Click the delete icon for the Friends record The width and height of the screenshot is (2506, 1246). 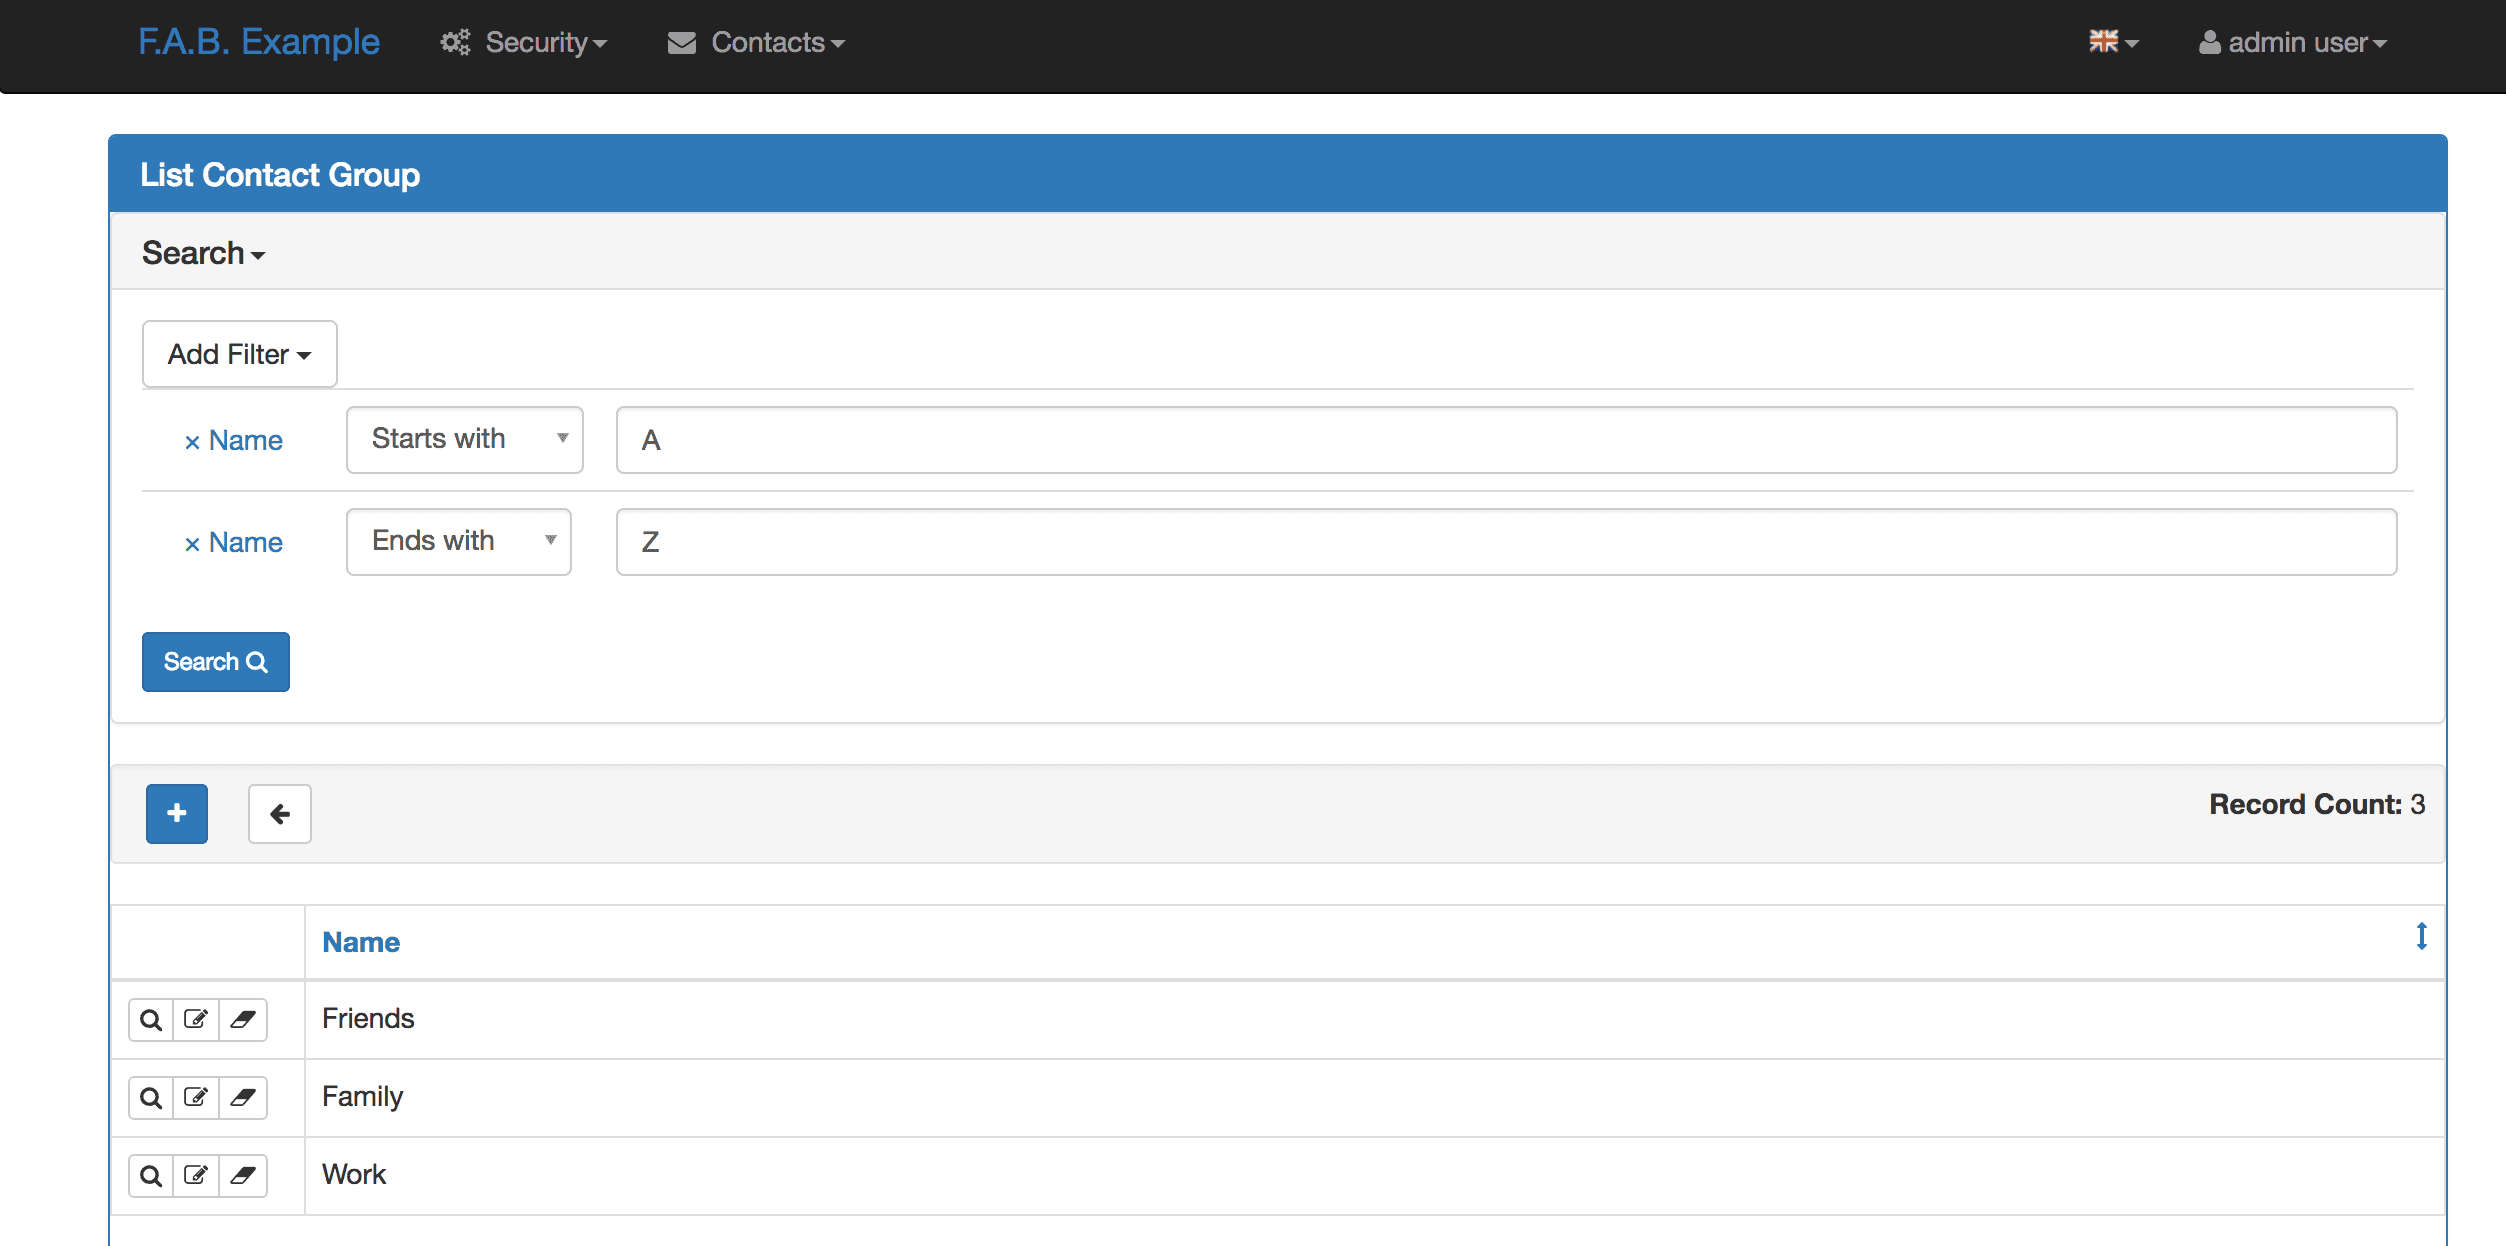point(243,1019)
